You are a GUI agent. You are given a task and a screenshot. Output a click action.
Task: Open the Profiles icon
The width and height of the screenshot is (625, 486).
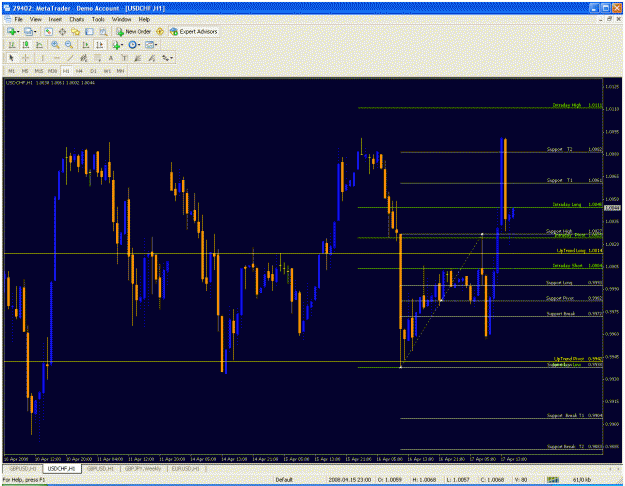(x=28, y=31)
